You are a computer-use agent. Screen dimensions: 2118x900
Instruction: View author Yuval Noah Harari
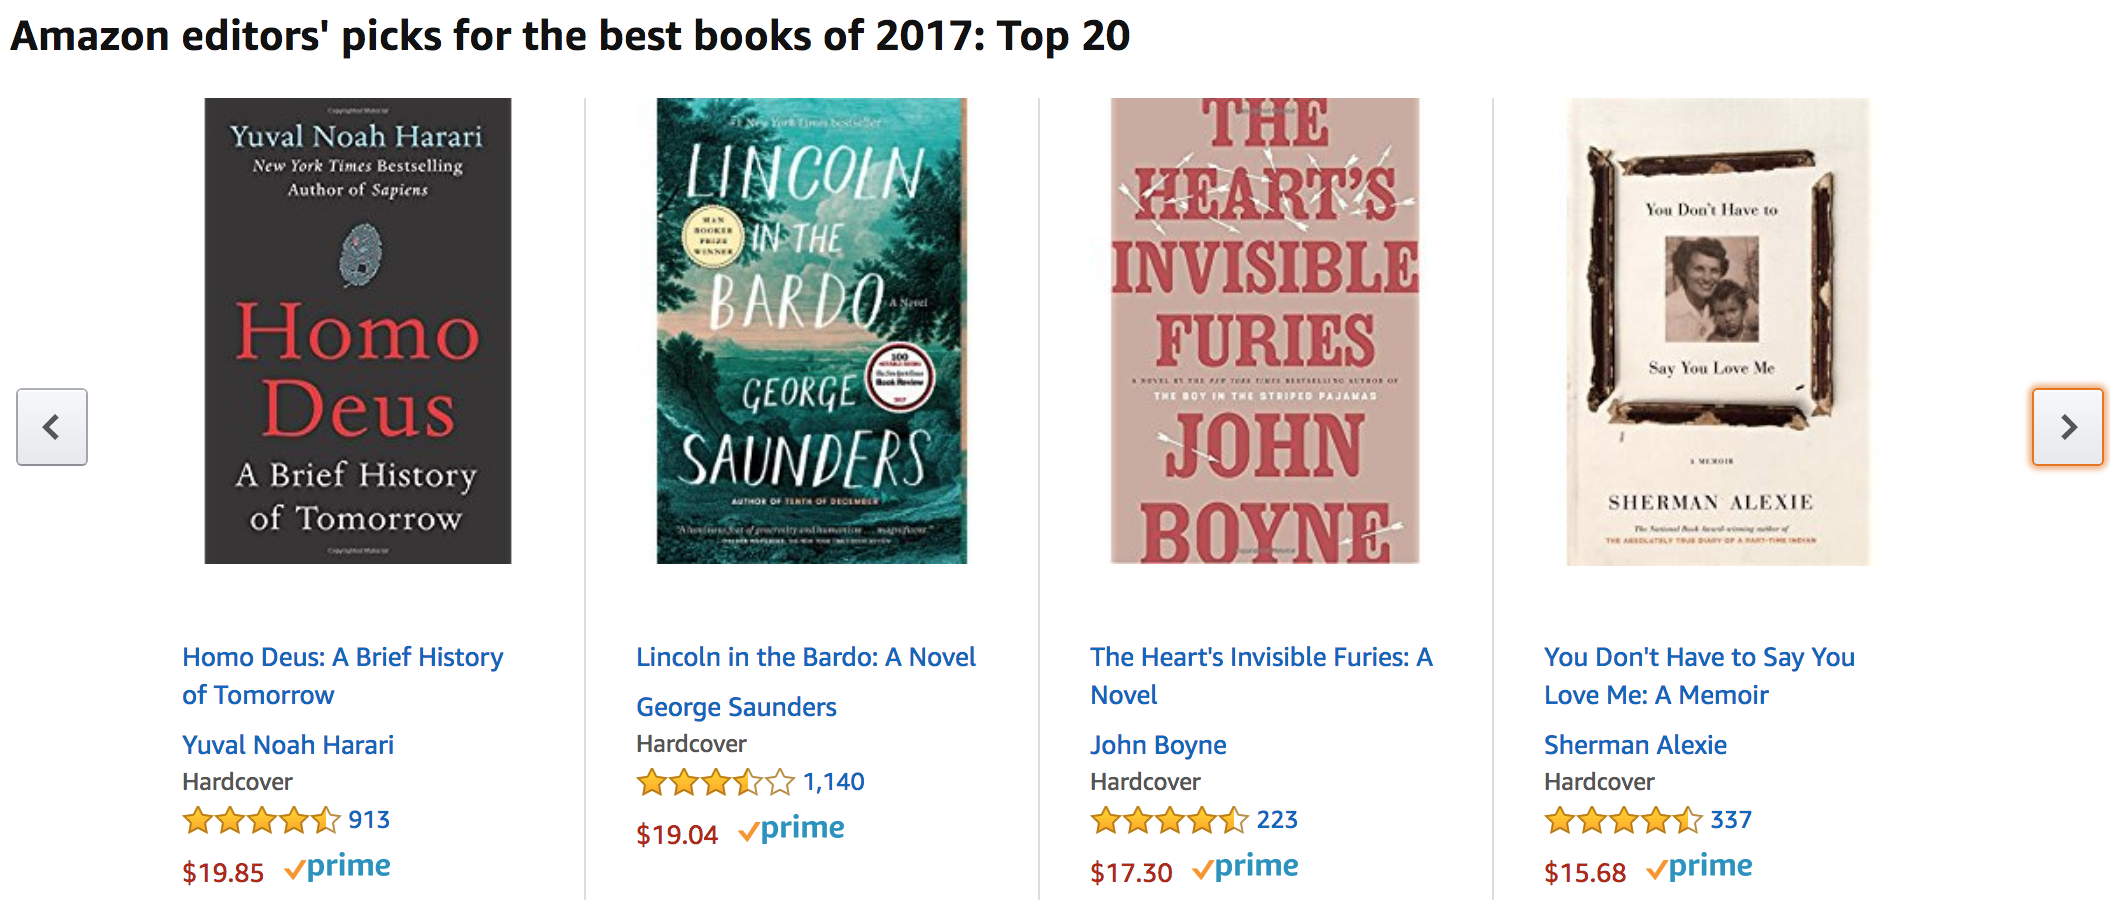tap(288, 745)
